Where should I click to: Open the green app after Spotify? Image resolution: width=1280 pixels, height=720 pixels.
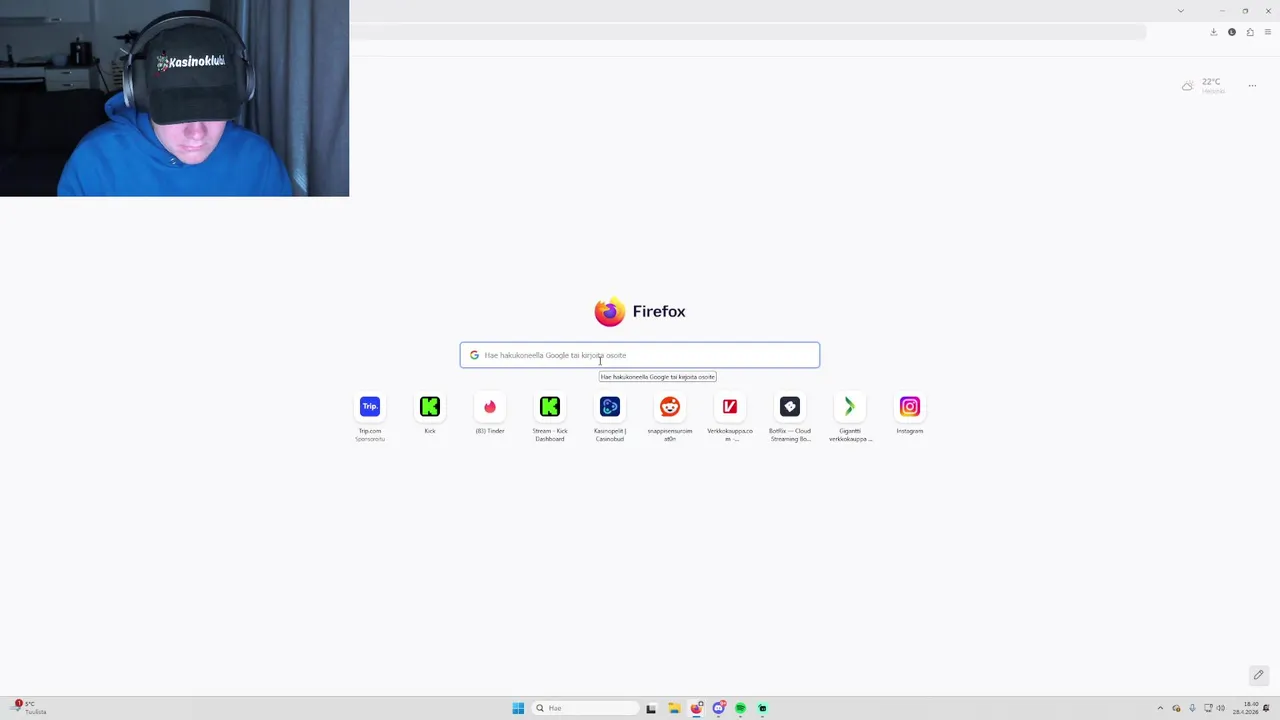point(762,708)
